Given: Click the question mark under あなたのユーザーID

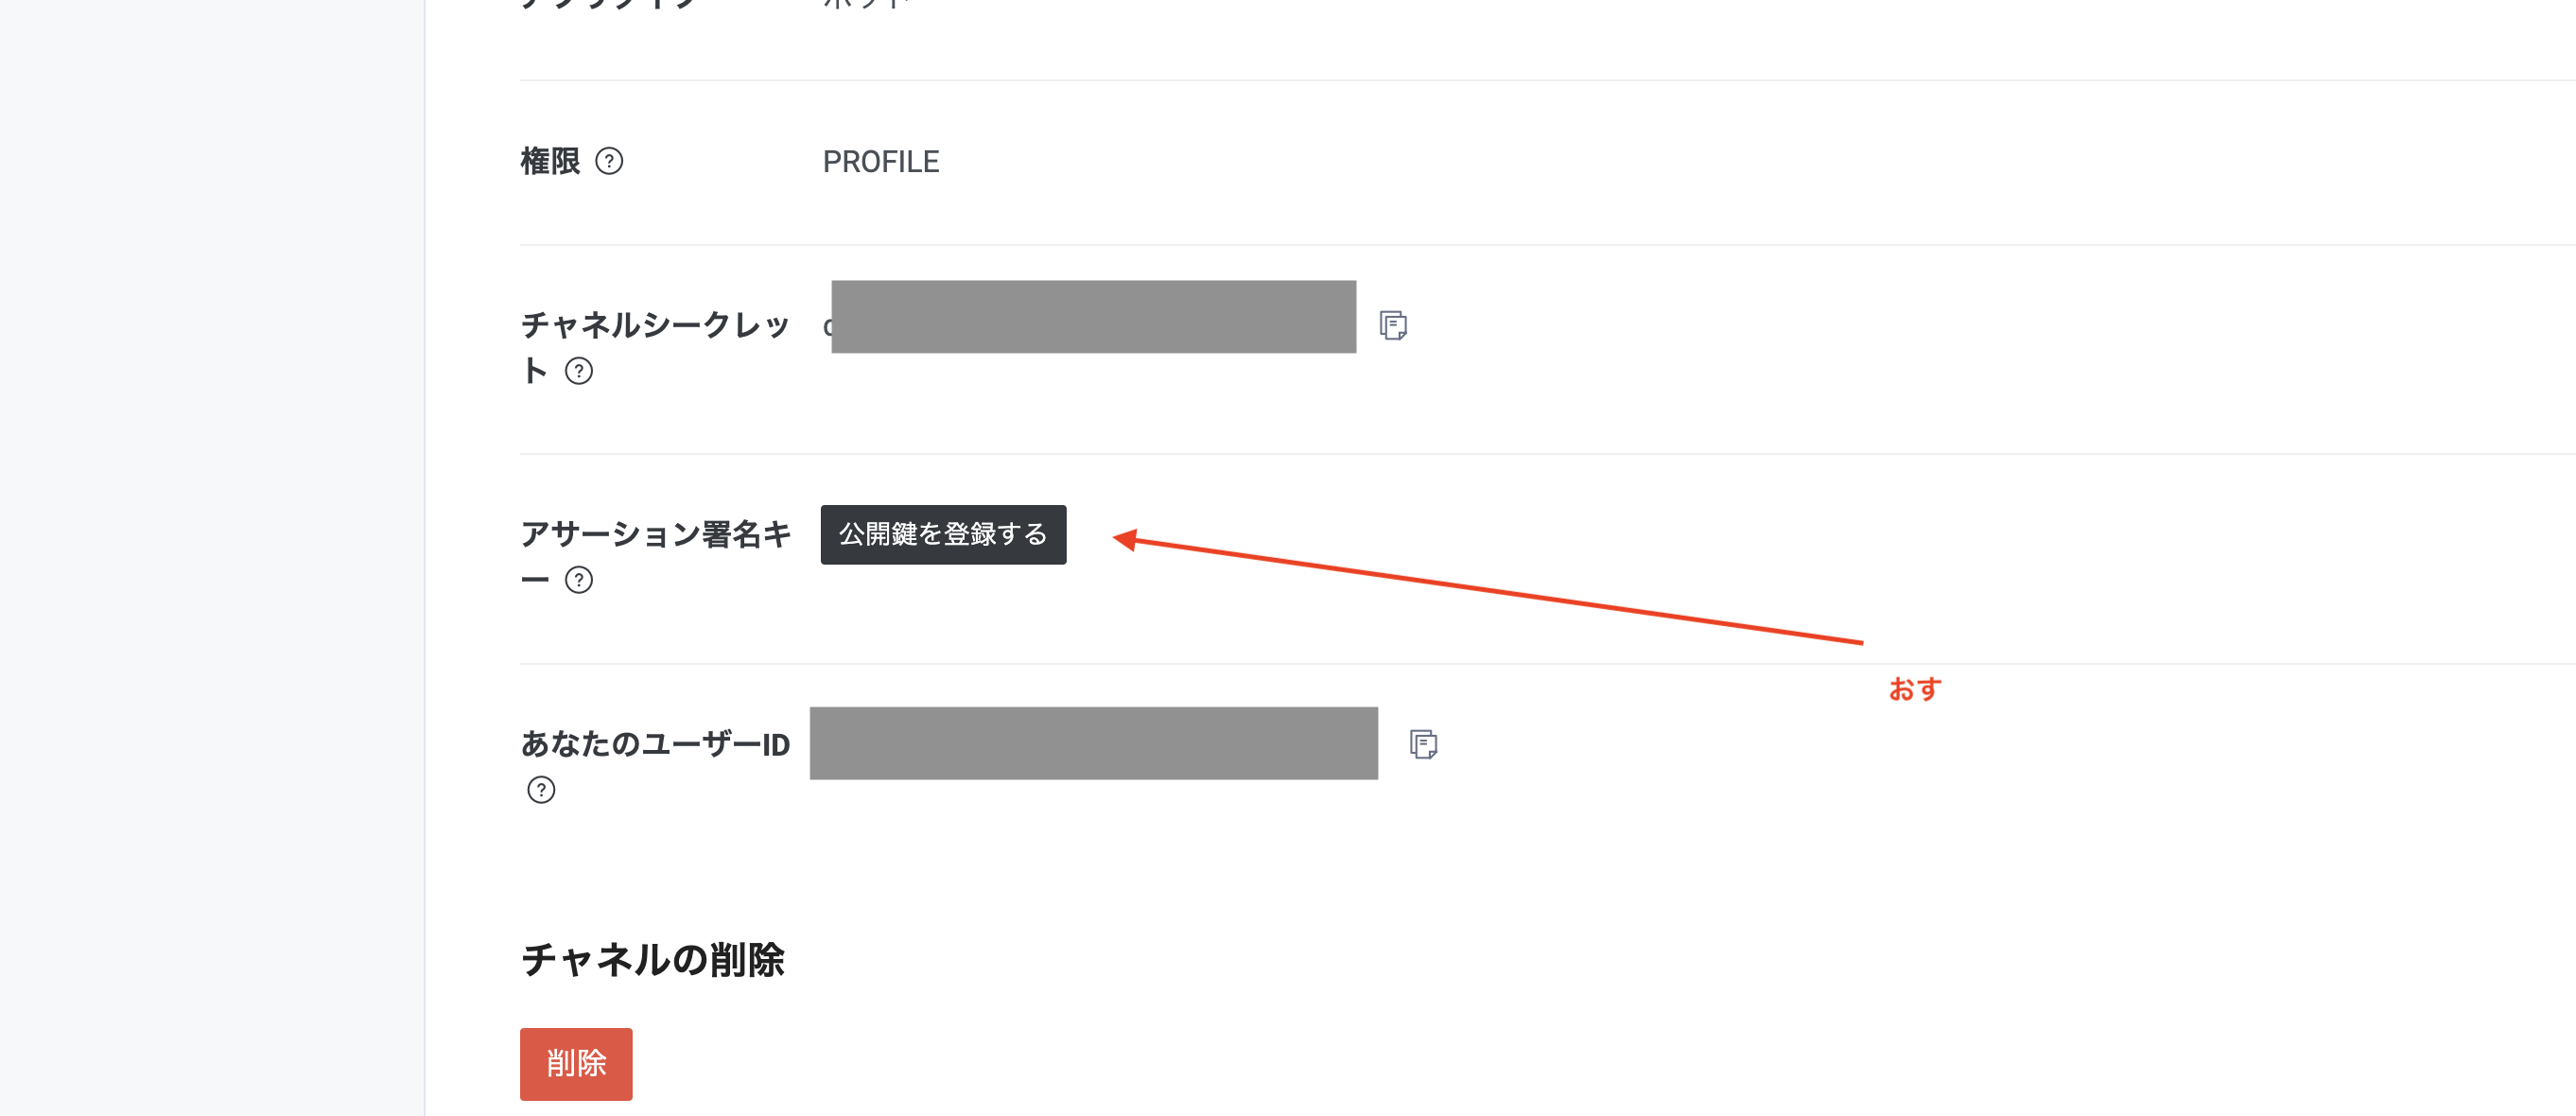Looking at the screenshot, I should click(x=540, y=791).
